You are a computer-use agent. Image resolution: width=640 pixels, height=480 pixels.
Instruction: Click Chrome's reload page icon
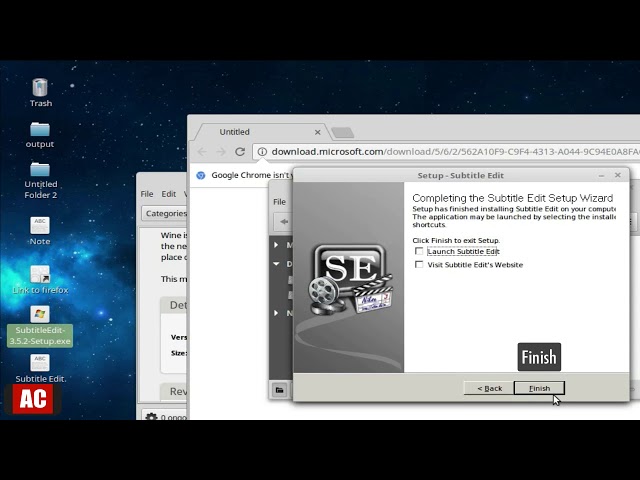[x=240, y=152]
